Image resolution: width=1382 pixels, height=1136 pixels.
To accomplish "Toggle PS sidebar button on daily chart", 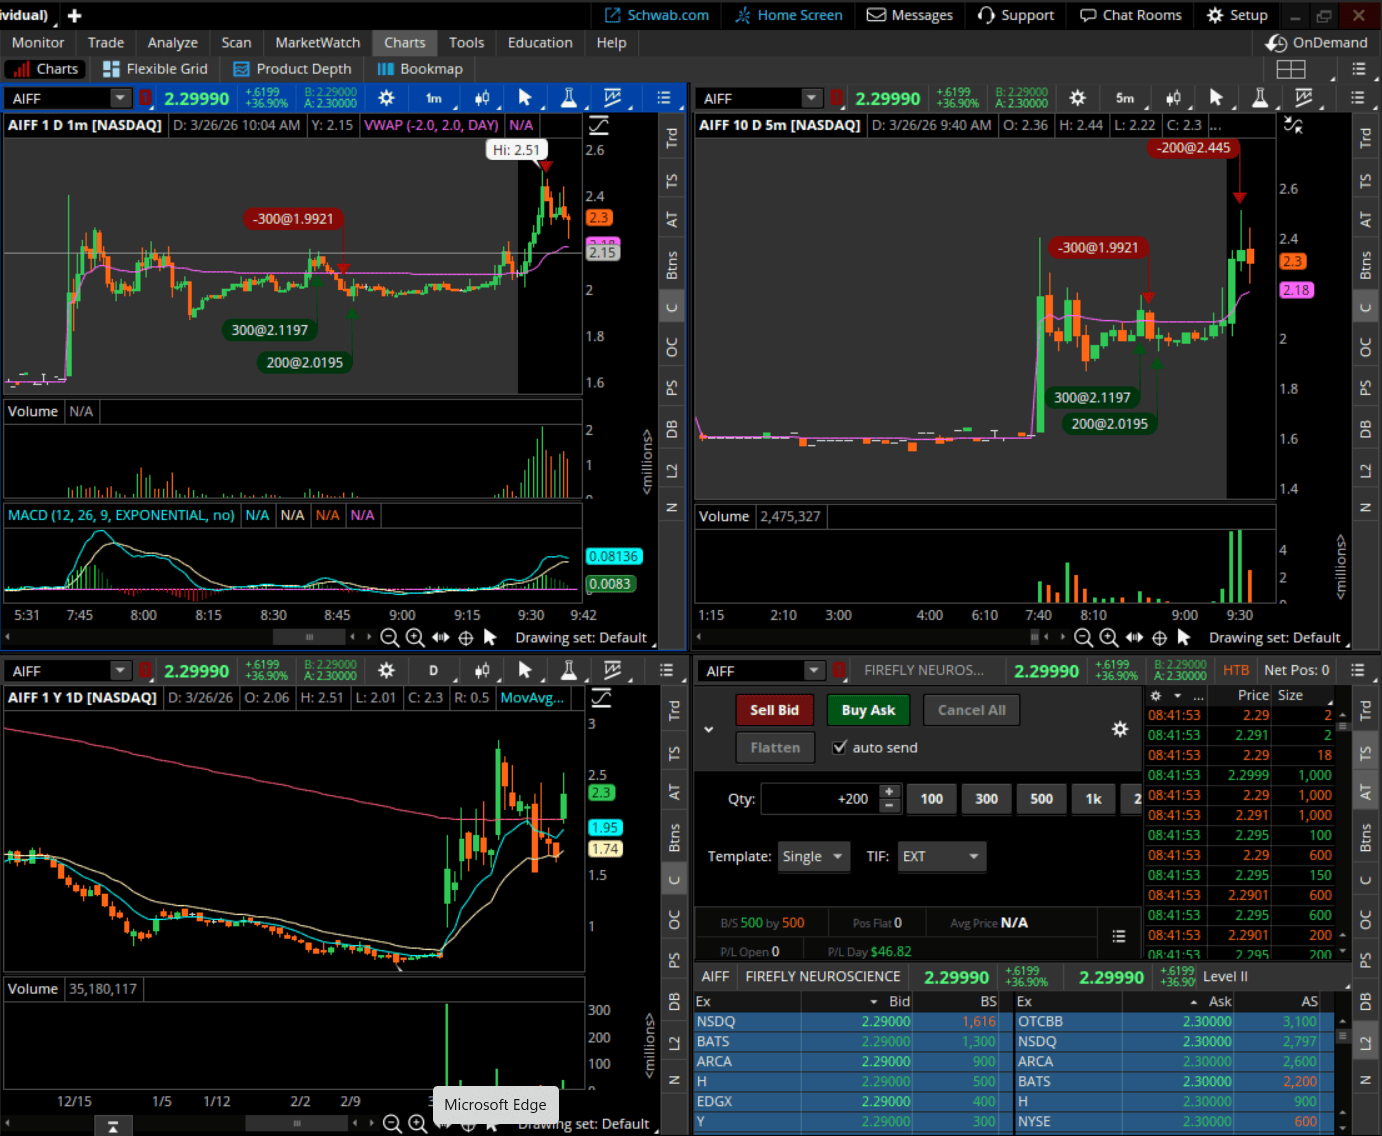I will coord(674,960).
